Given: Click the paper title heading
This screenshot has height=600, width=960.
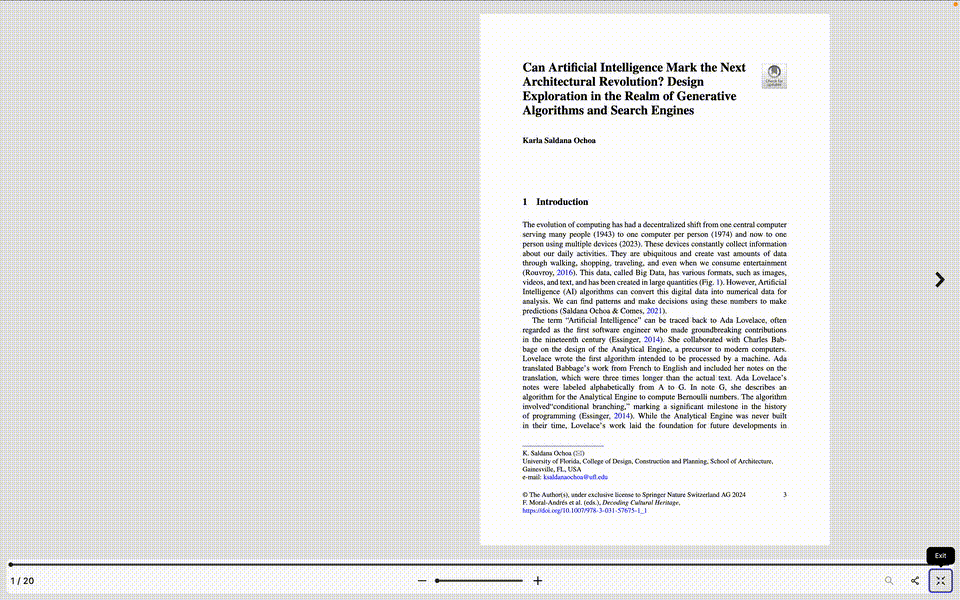Looking at the screenshot, I should click(x=634, y=89).
